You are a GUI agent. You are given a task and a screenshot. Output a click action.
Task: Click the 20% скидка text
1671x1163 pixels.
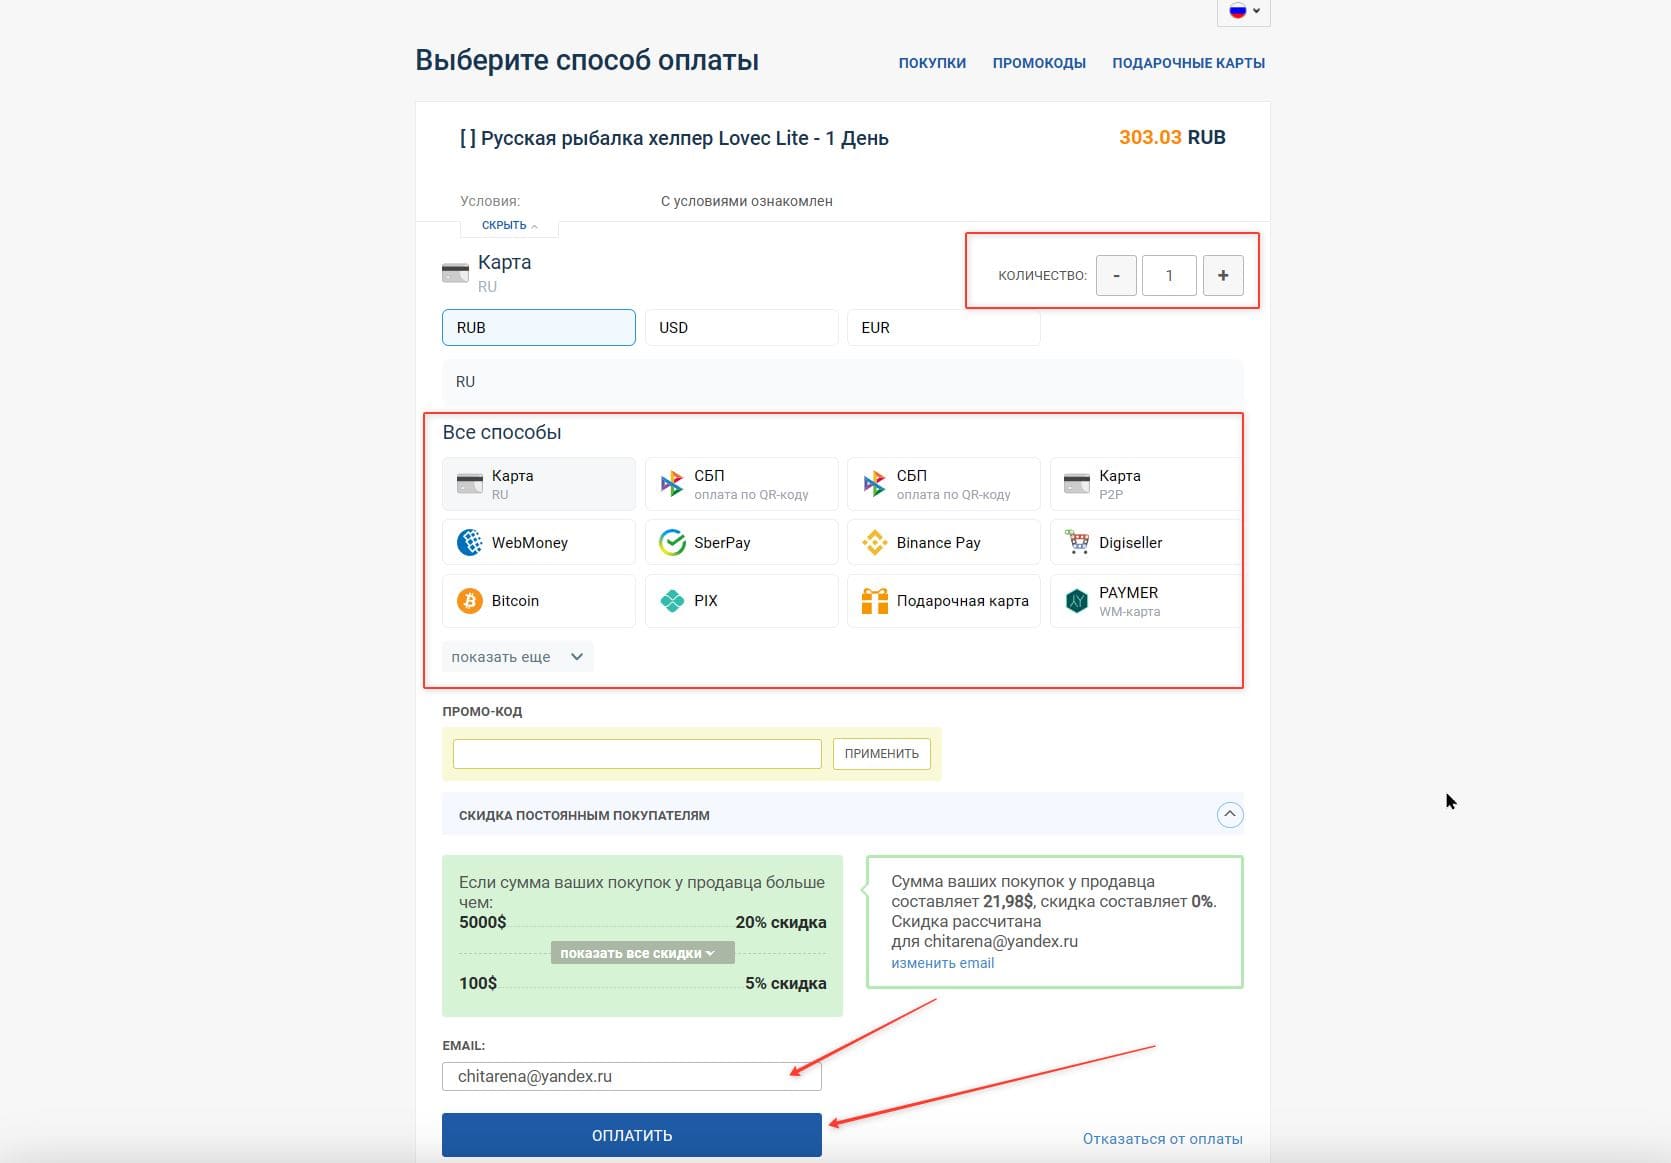tap(781, 922)
